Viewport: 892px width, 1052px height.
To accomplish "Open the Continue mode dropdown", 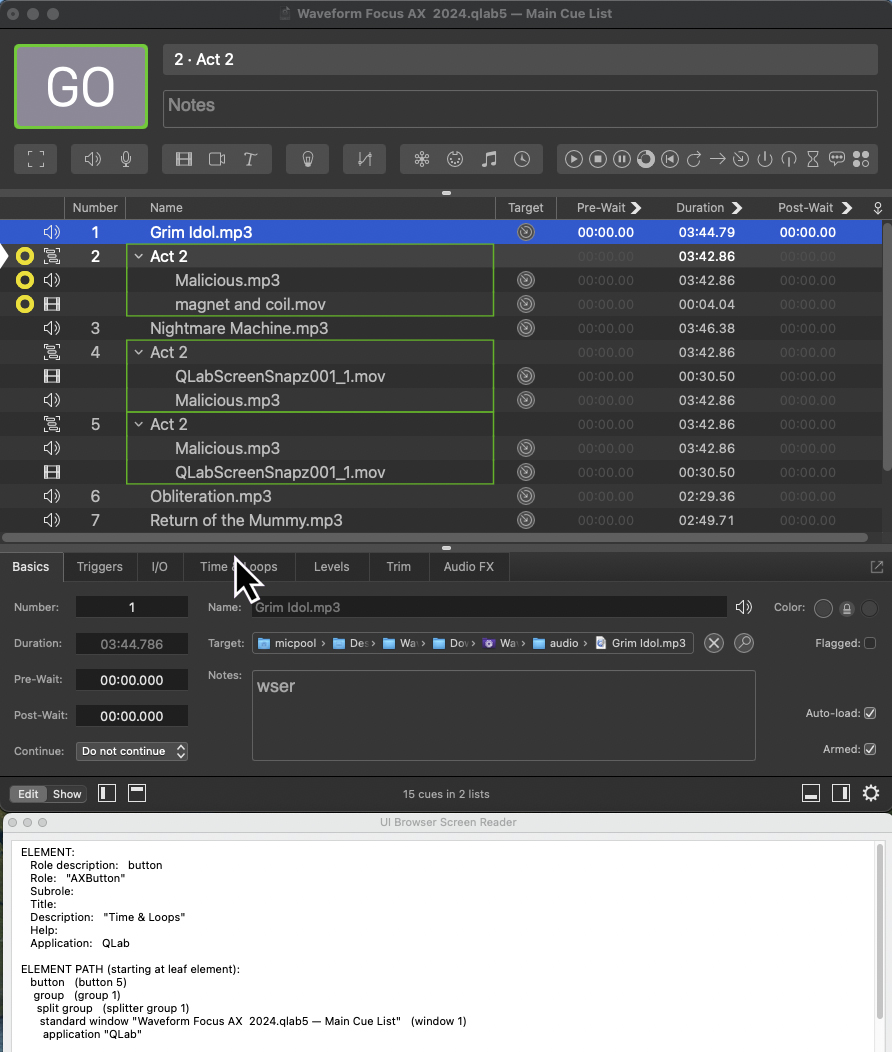I will pos(132,751).
